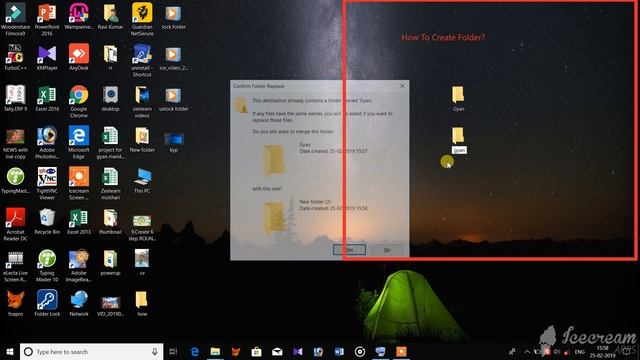
Task: Select the zeeleam videos folder
Action: coord(142,101)
